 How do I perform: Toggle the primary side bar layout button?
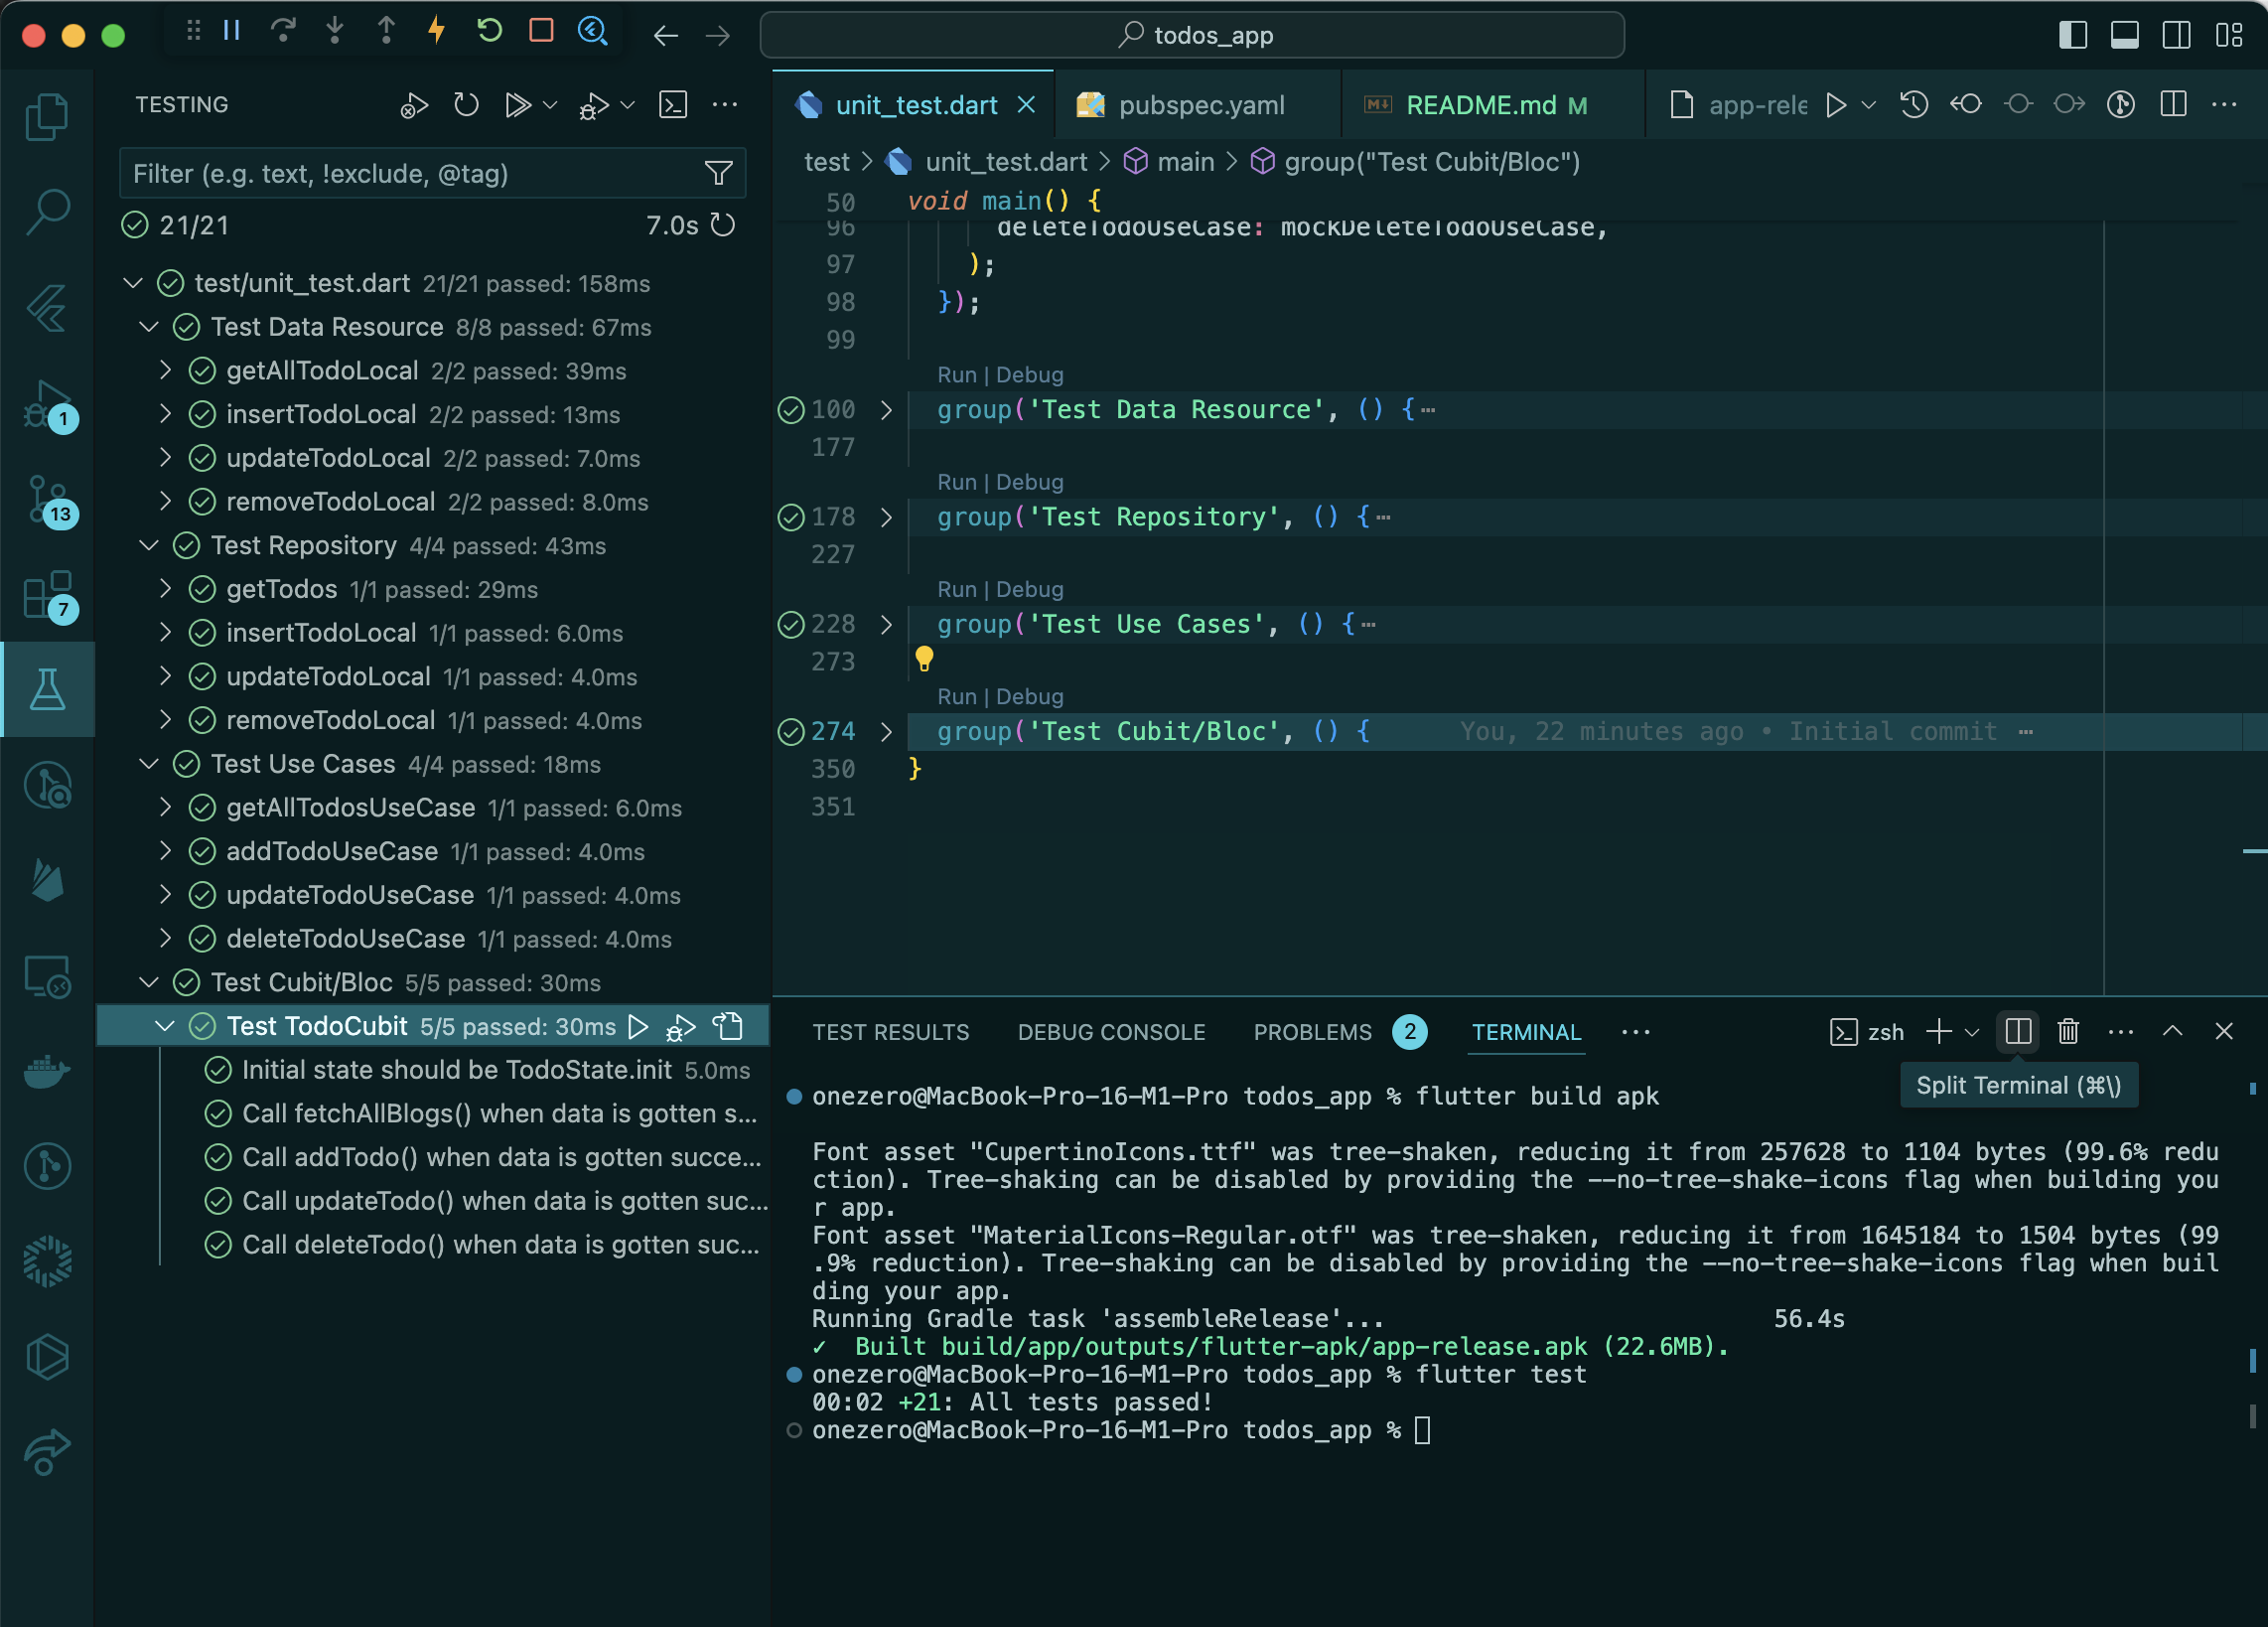pos(2073,35)
